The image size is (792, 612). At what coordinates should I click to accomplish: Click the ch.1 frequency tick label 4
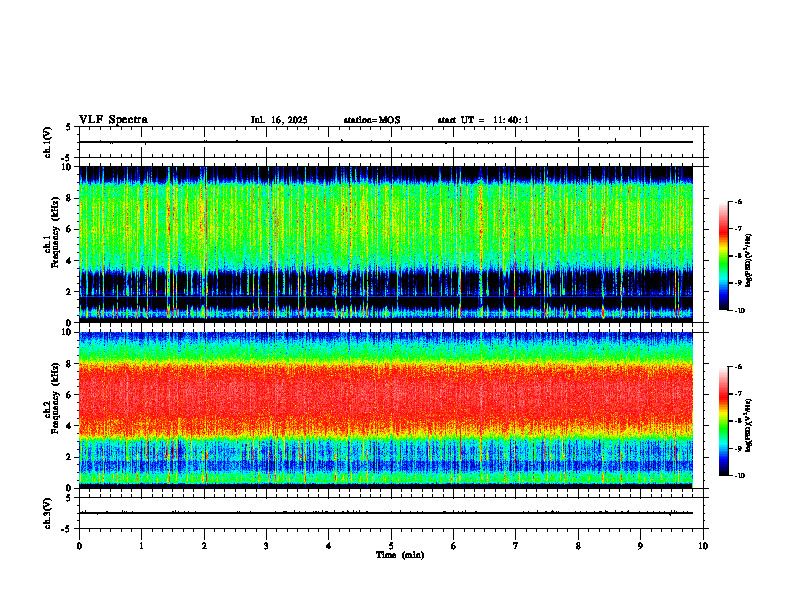point(70,261)
